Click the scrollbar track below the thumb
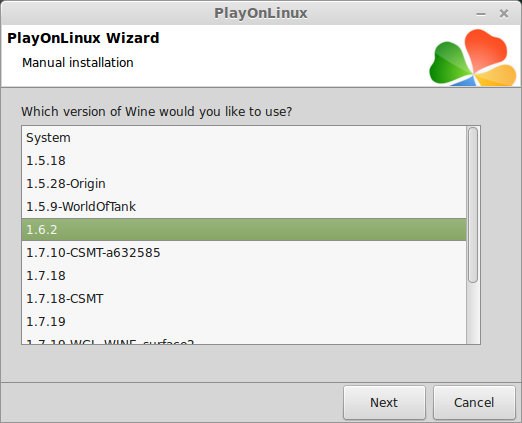This screenshot has width=522, height=423. tap(473, 313)
